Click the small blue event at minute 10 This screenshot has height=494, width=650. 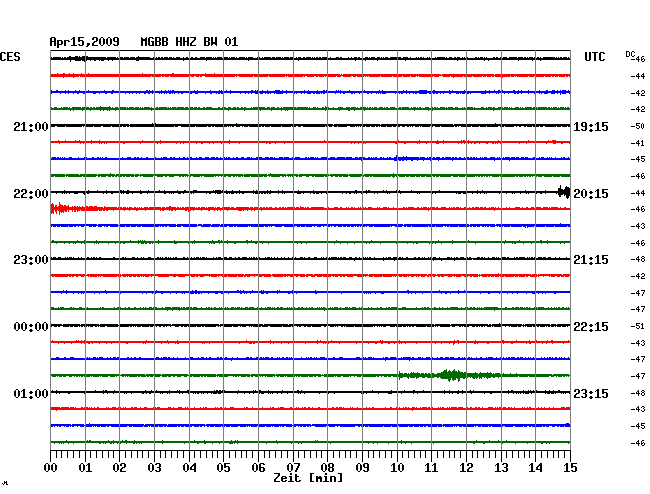(x=407, y=158)
